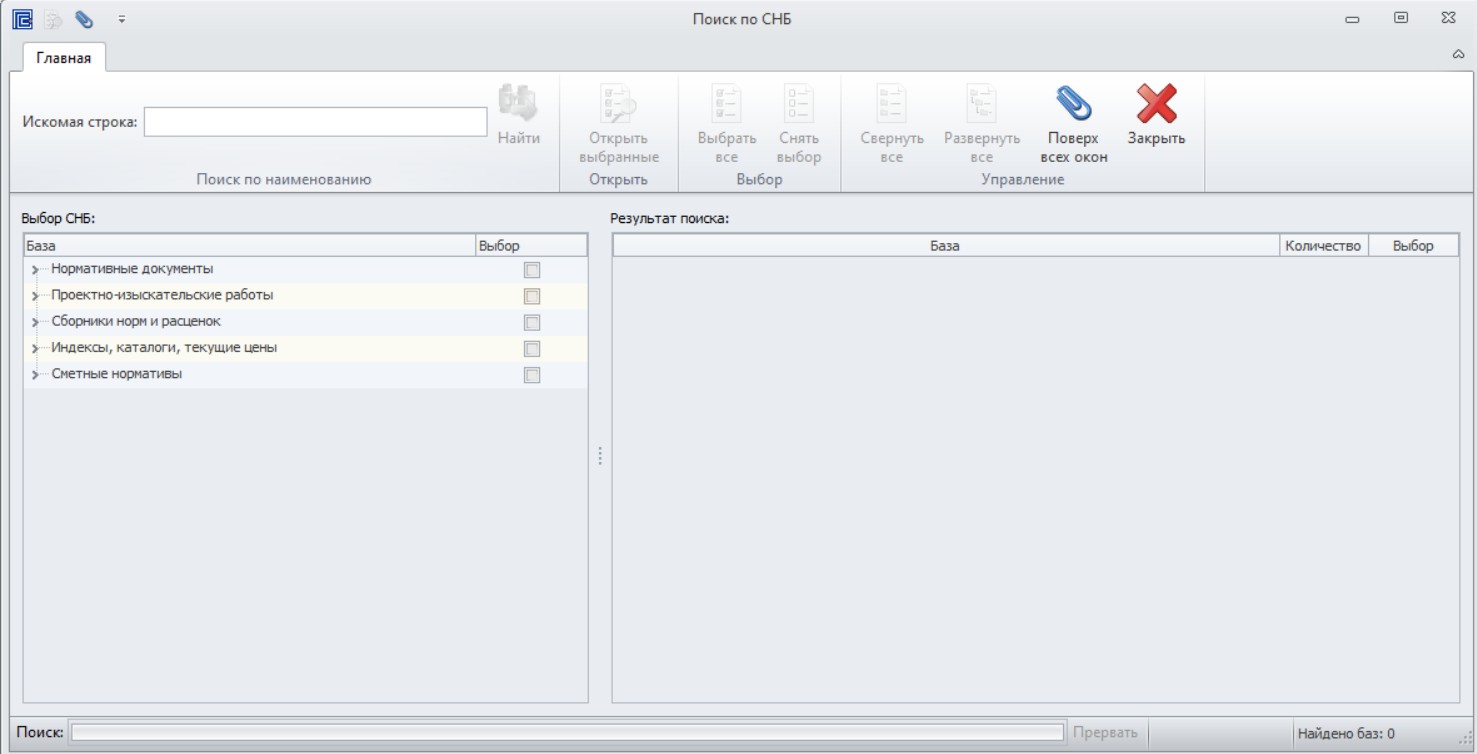
Task: Click the Количество column header
Action: 1323,245
